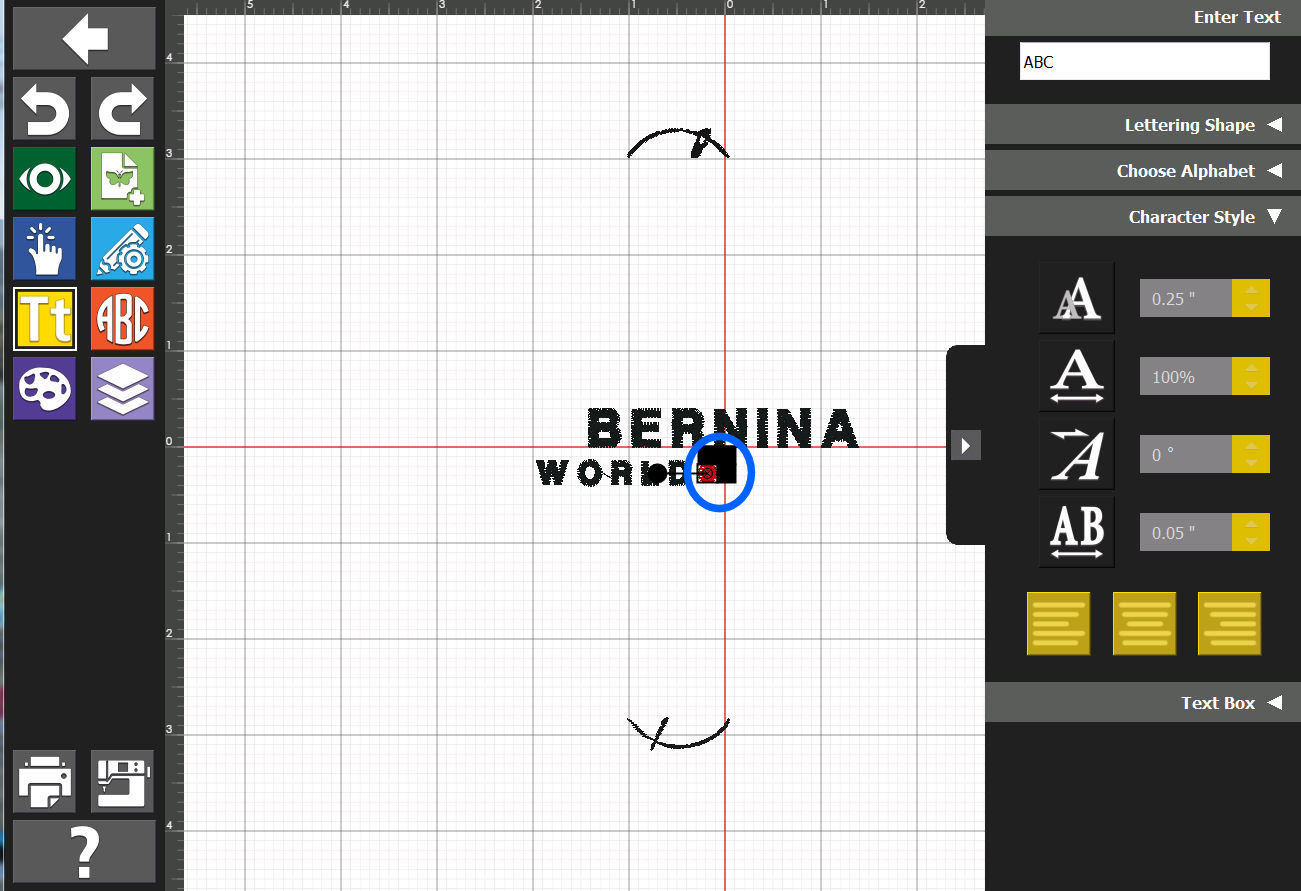Open the ABC monogram tool

click(122, 319)
